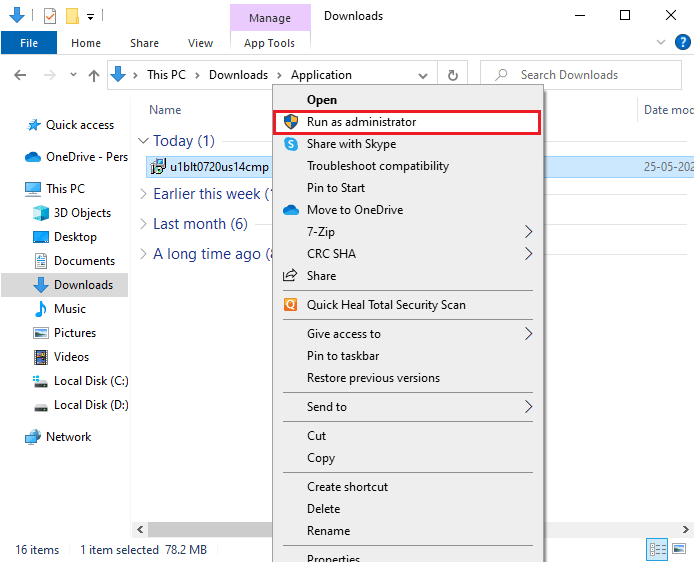This screenshot has height=562, width=695.
Task: Refresh the Downloads folder view
Action: 453,75
